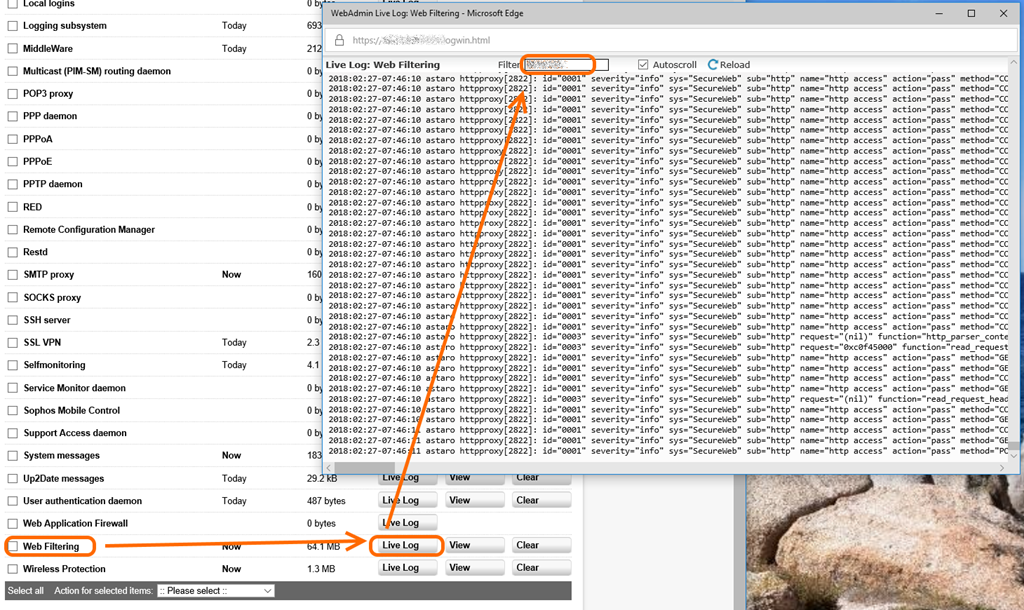Maximize the WebAdmin Live Log window

coord(971,13)
